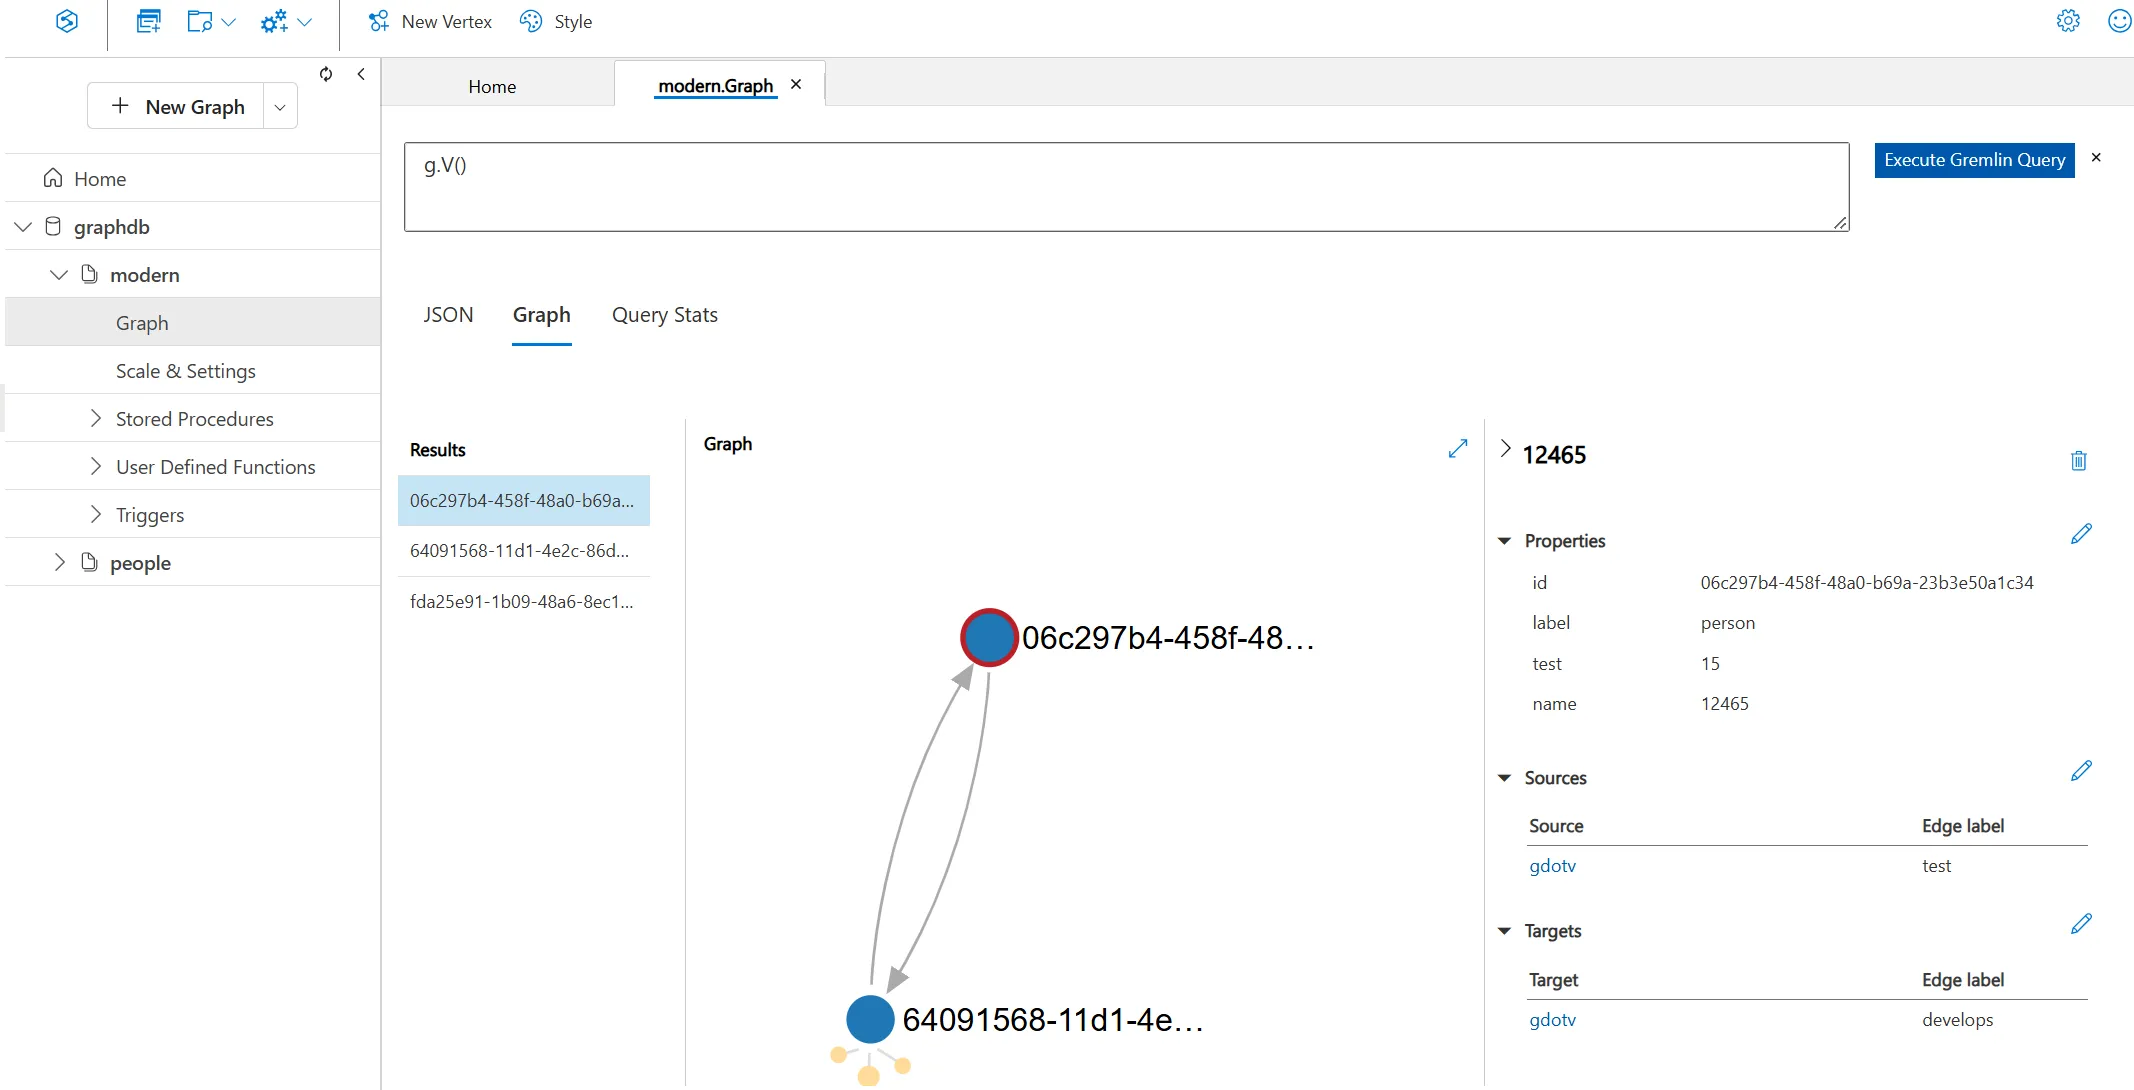Delete vertex 12465 with trash icon

click(2078, 460)
